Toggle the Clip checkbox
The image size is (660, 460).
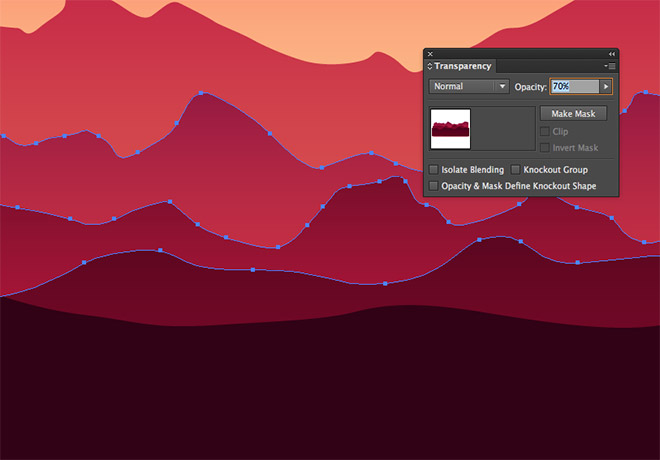point(545,132)
